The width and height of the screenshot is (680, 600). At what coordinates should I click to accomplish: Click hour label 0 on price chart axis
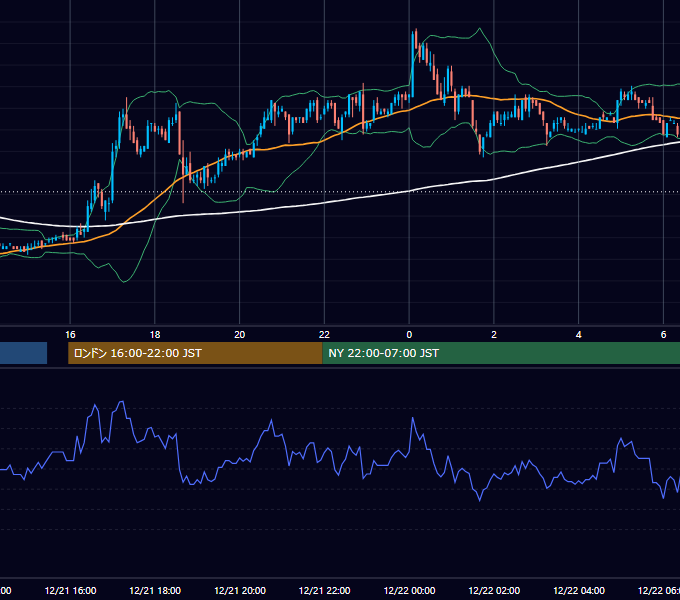point(409,335)
